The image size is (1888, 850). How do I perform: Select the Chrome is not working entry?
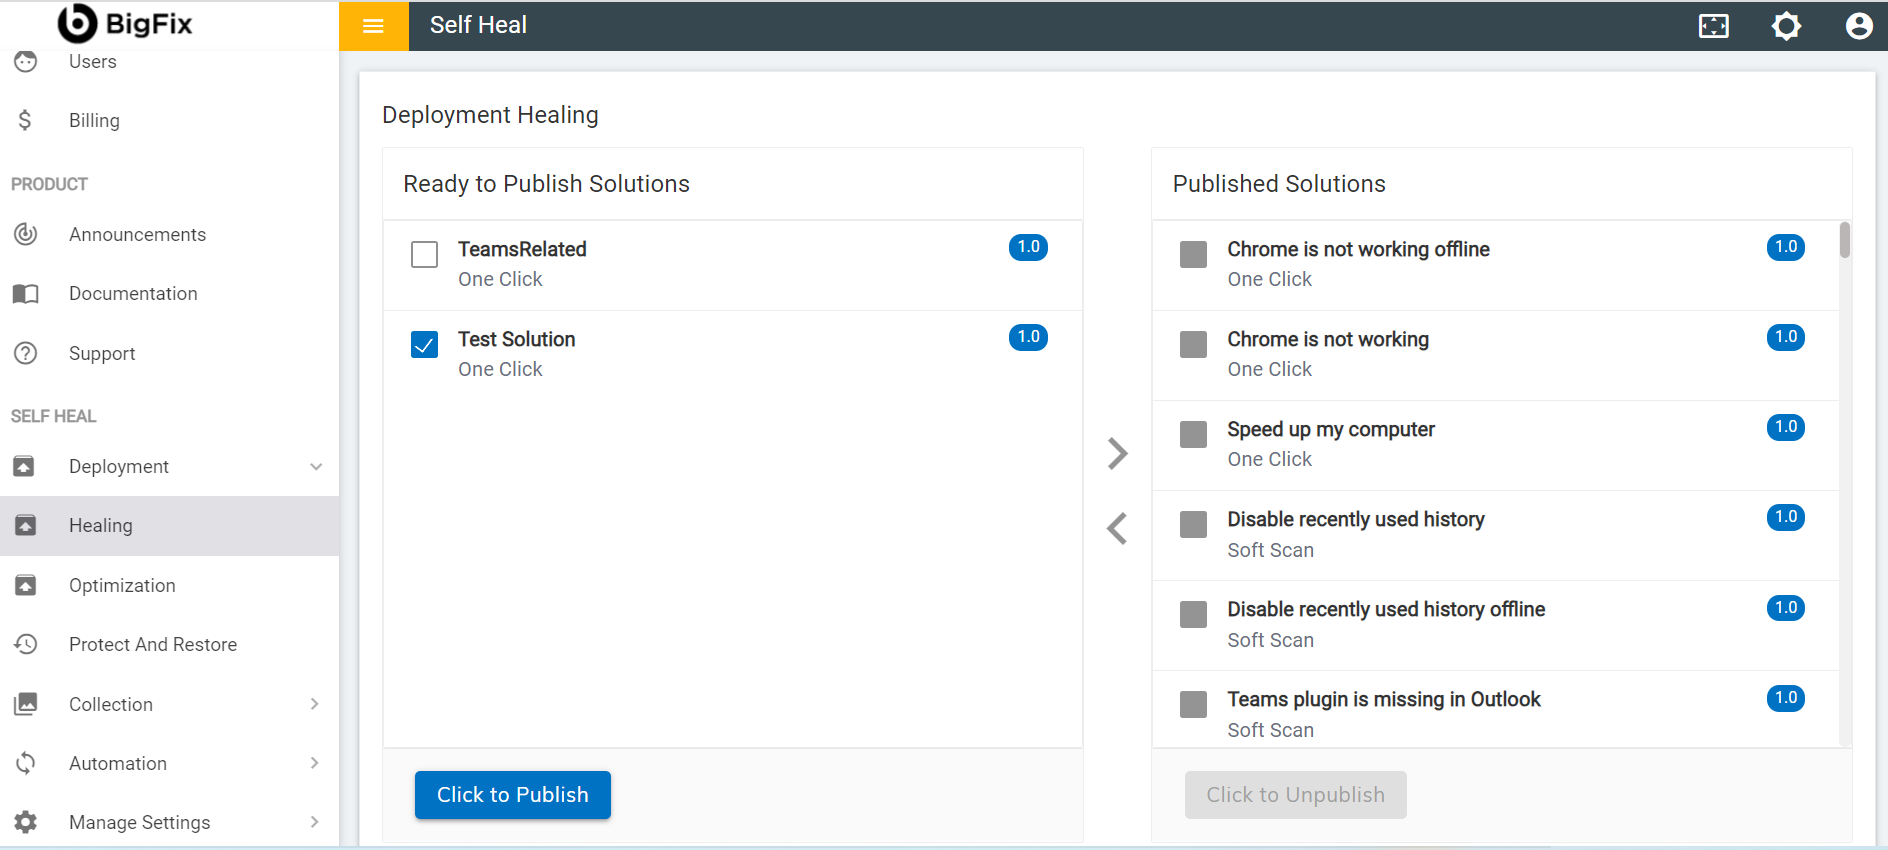tap(1327, 340)
